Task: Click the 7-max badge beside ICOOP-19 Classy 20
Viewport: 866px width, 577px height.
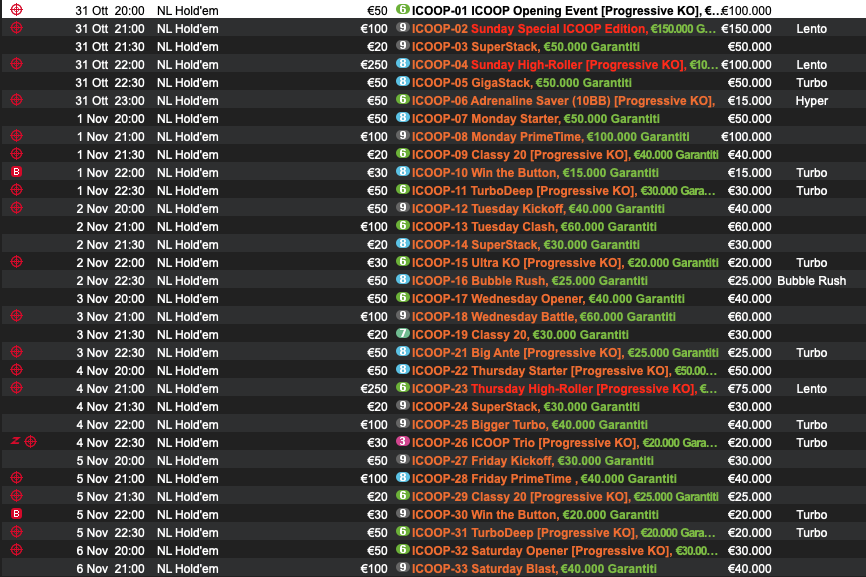Action: click(403, 334)
